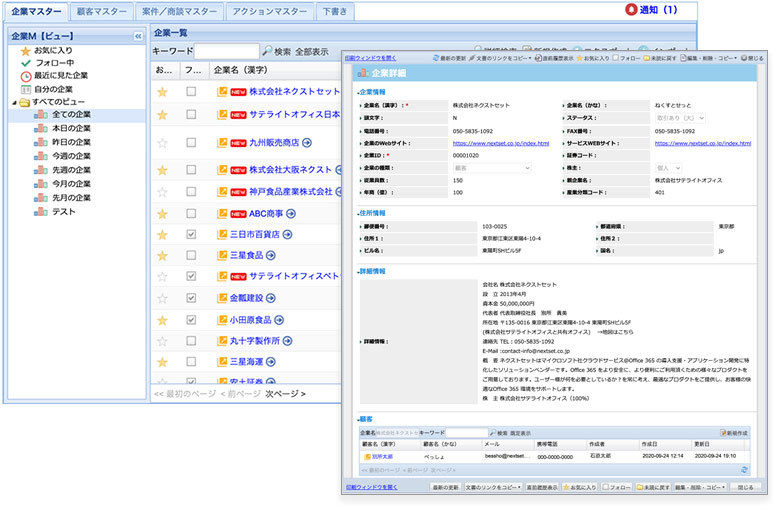This screenshot has height=518, width=784.
Task: Uncheck follow checkbox for 三日市百貨店
Action: click(x=191, y=234)
